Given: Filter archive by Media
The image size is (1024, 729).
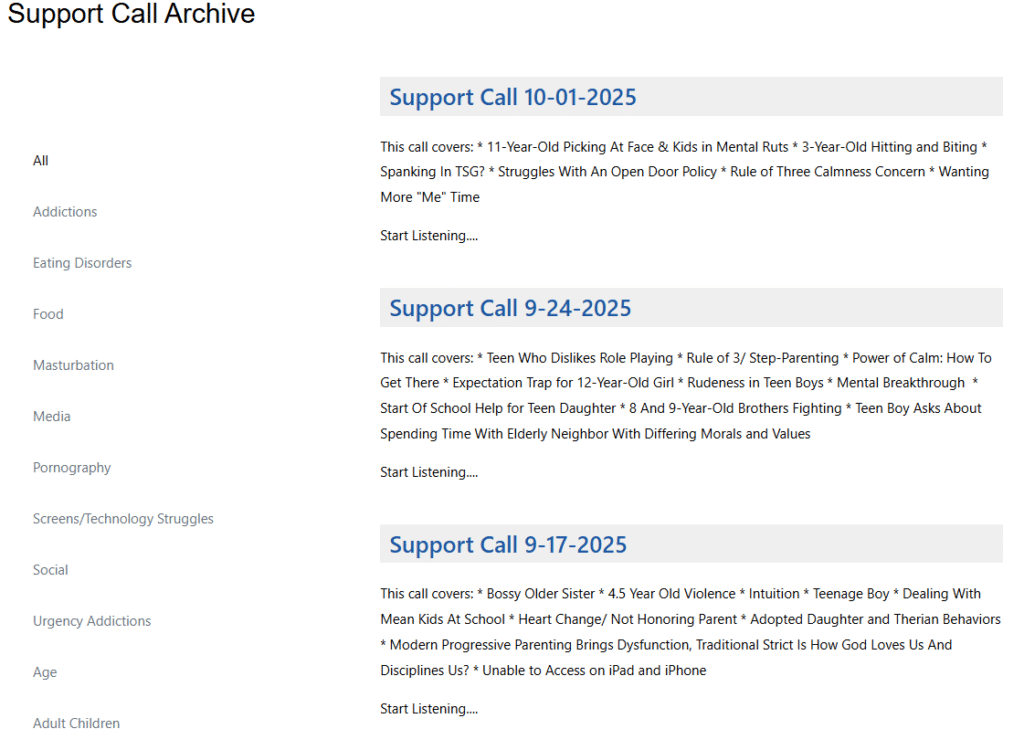Looking at the screenshot, I should pyautogui.click(x=51, y=416).
